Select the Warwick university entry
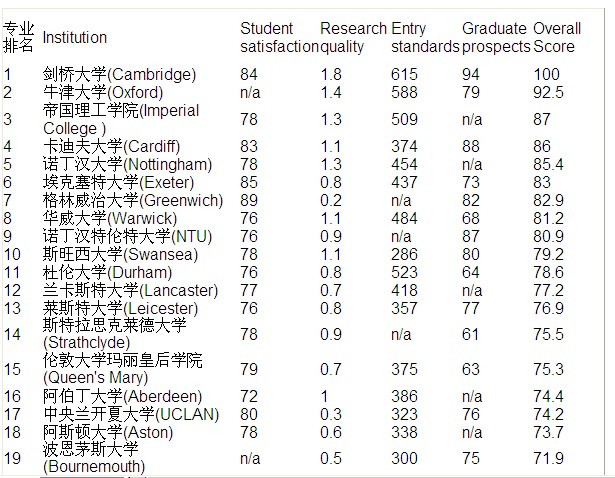Viewport: 615px width, 478px height. [110, 218]
